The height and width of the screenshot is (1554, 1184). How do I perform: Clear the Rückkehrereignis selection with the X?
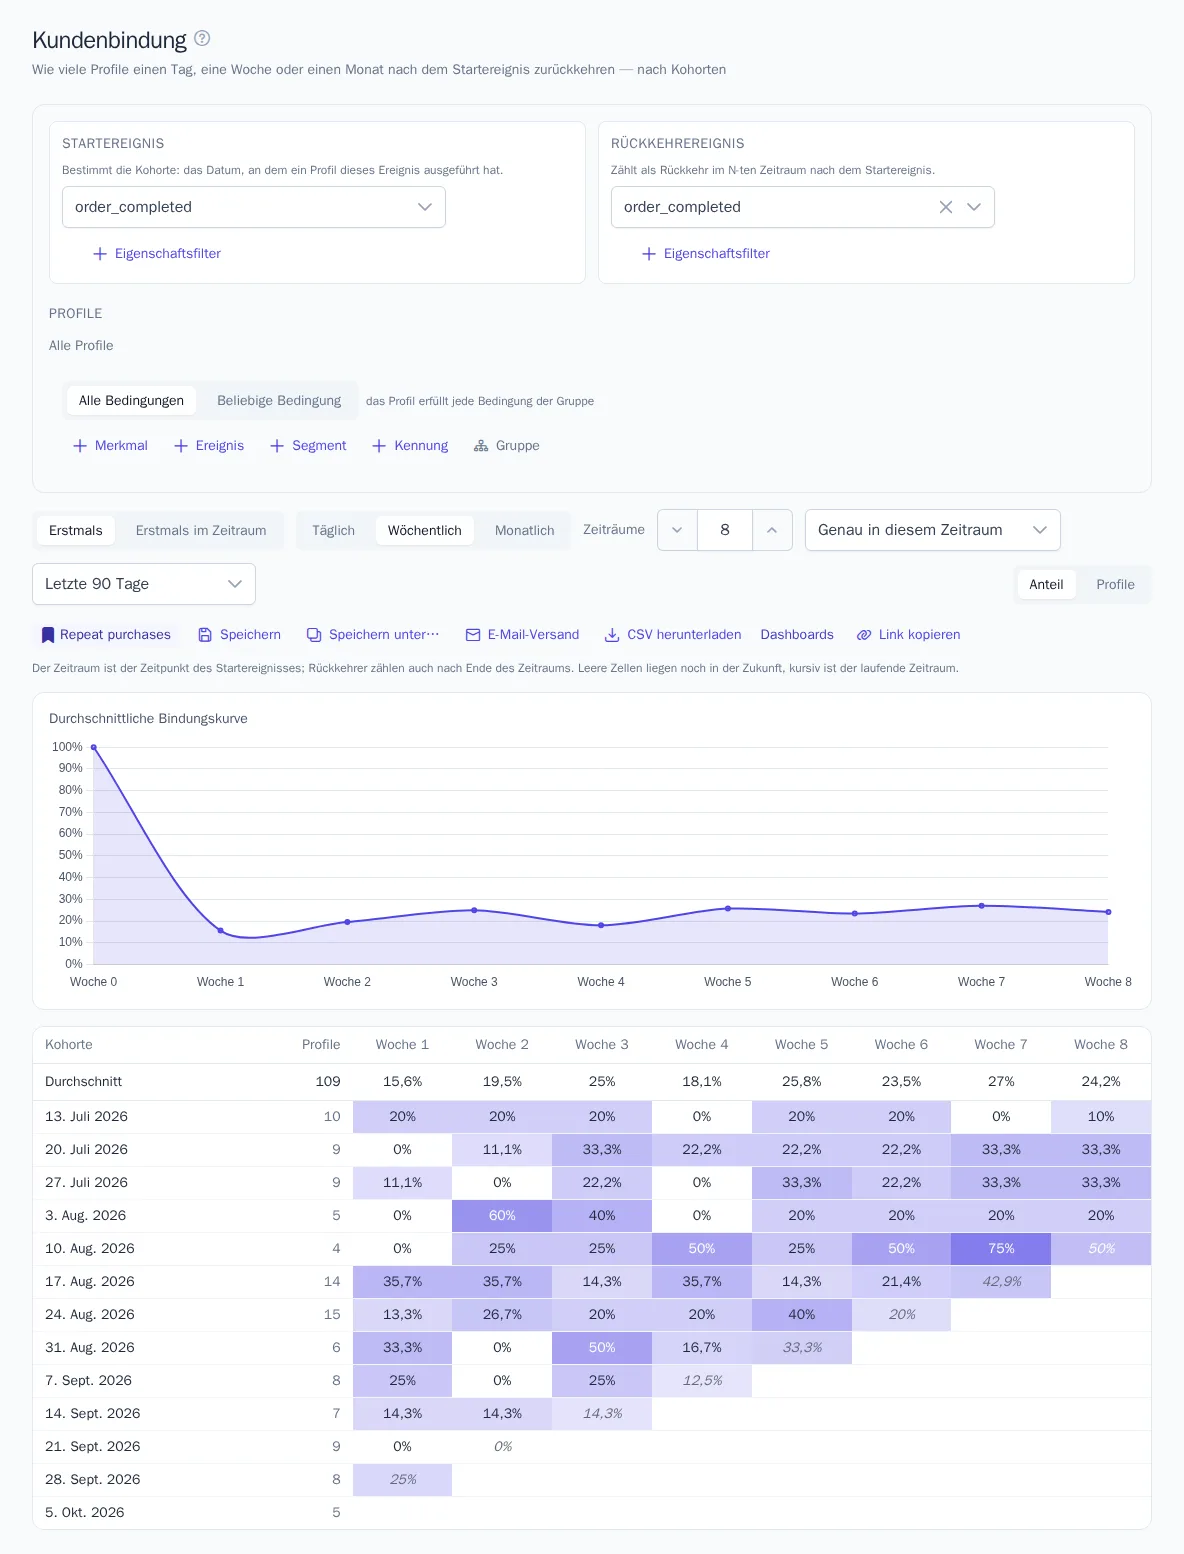(x=945, y=207)
